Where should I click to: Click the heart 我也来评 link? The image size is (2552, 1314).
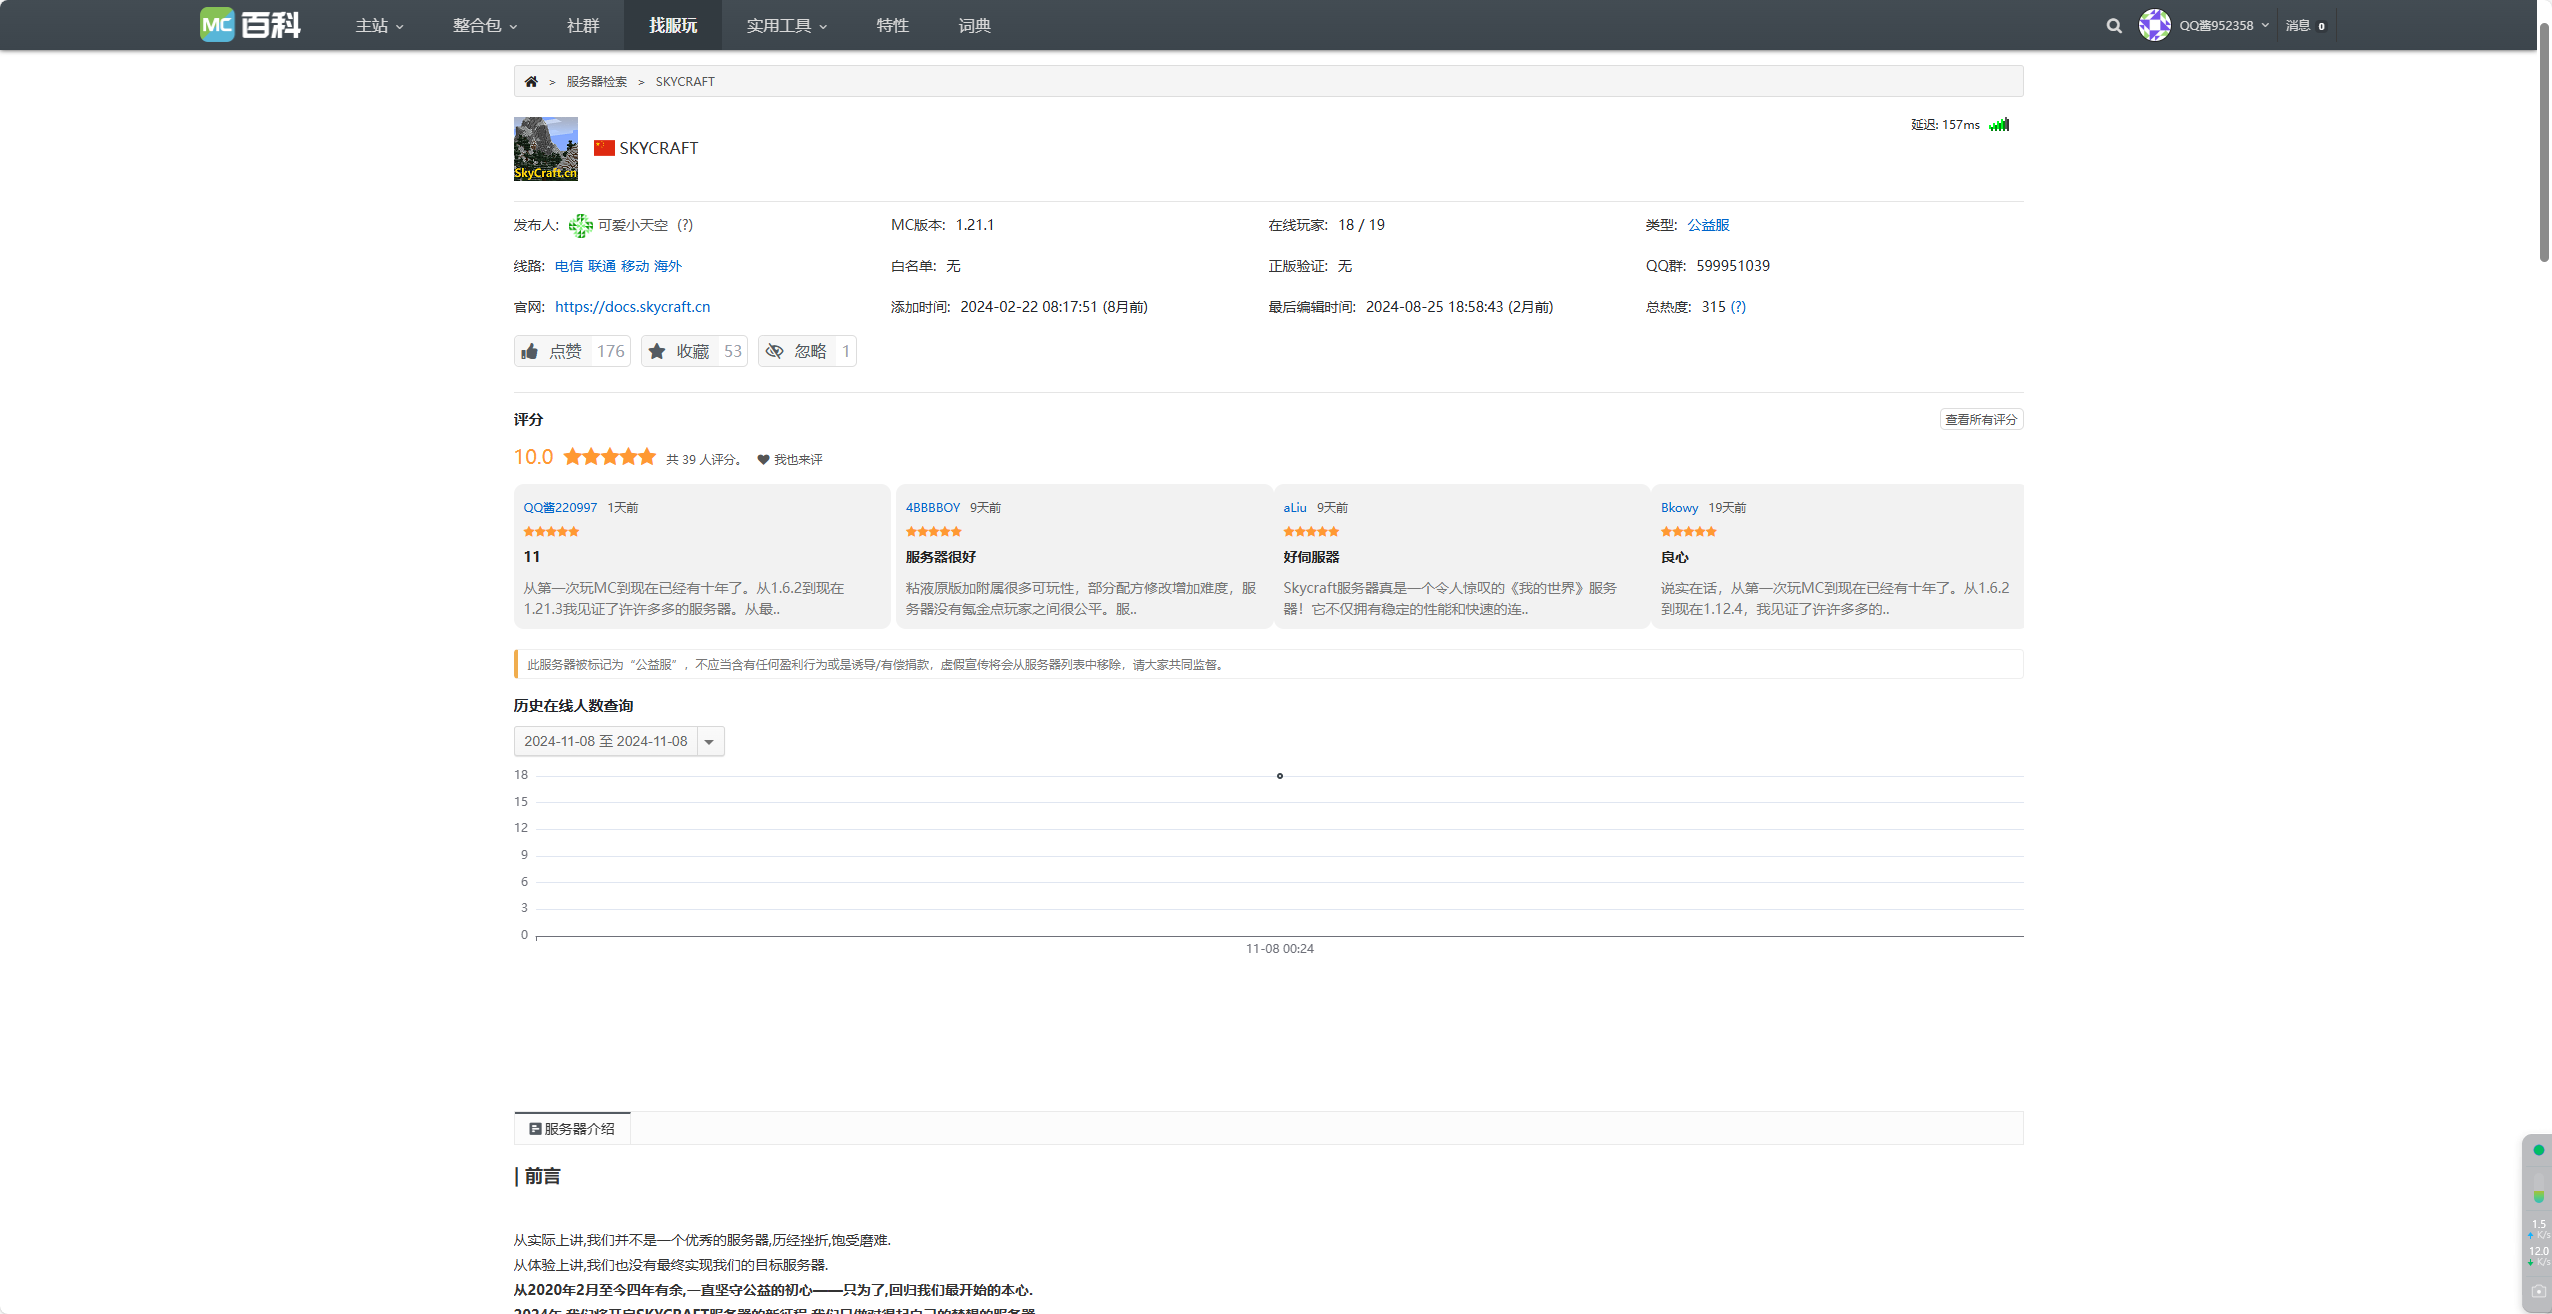[790, 460]
